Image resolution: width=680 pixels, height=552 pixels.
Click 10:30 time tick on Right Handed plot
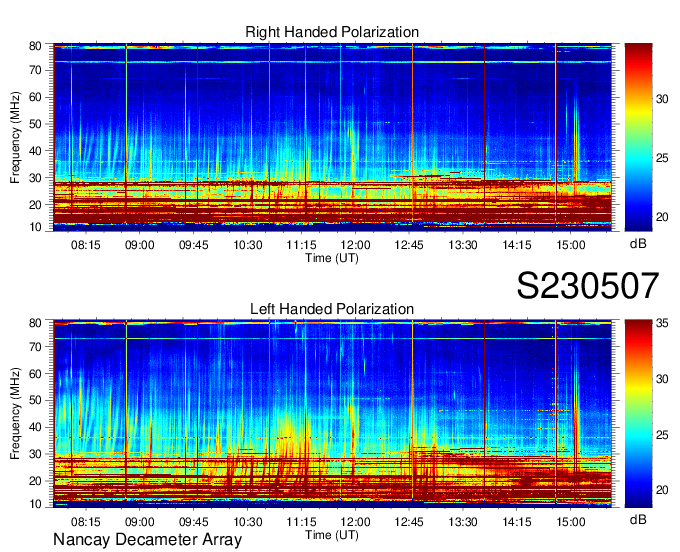(x=248, y=245)
